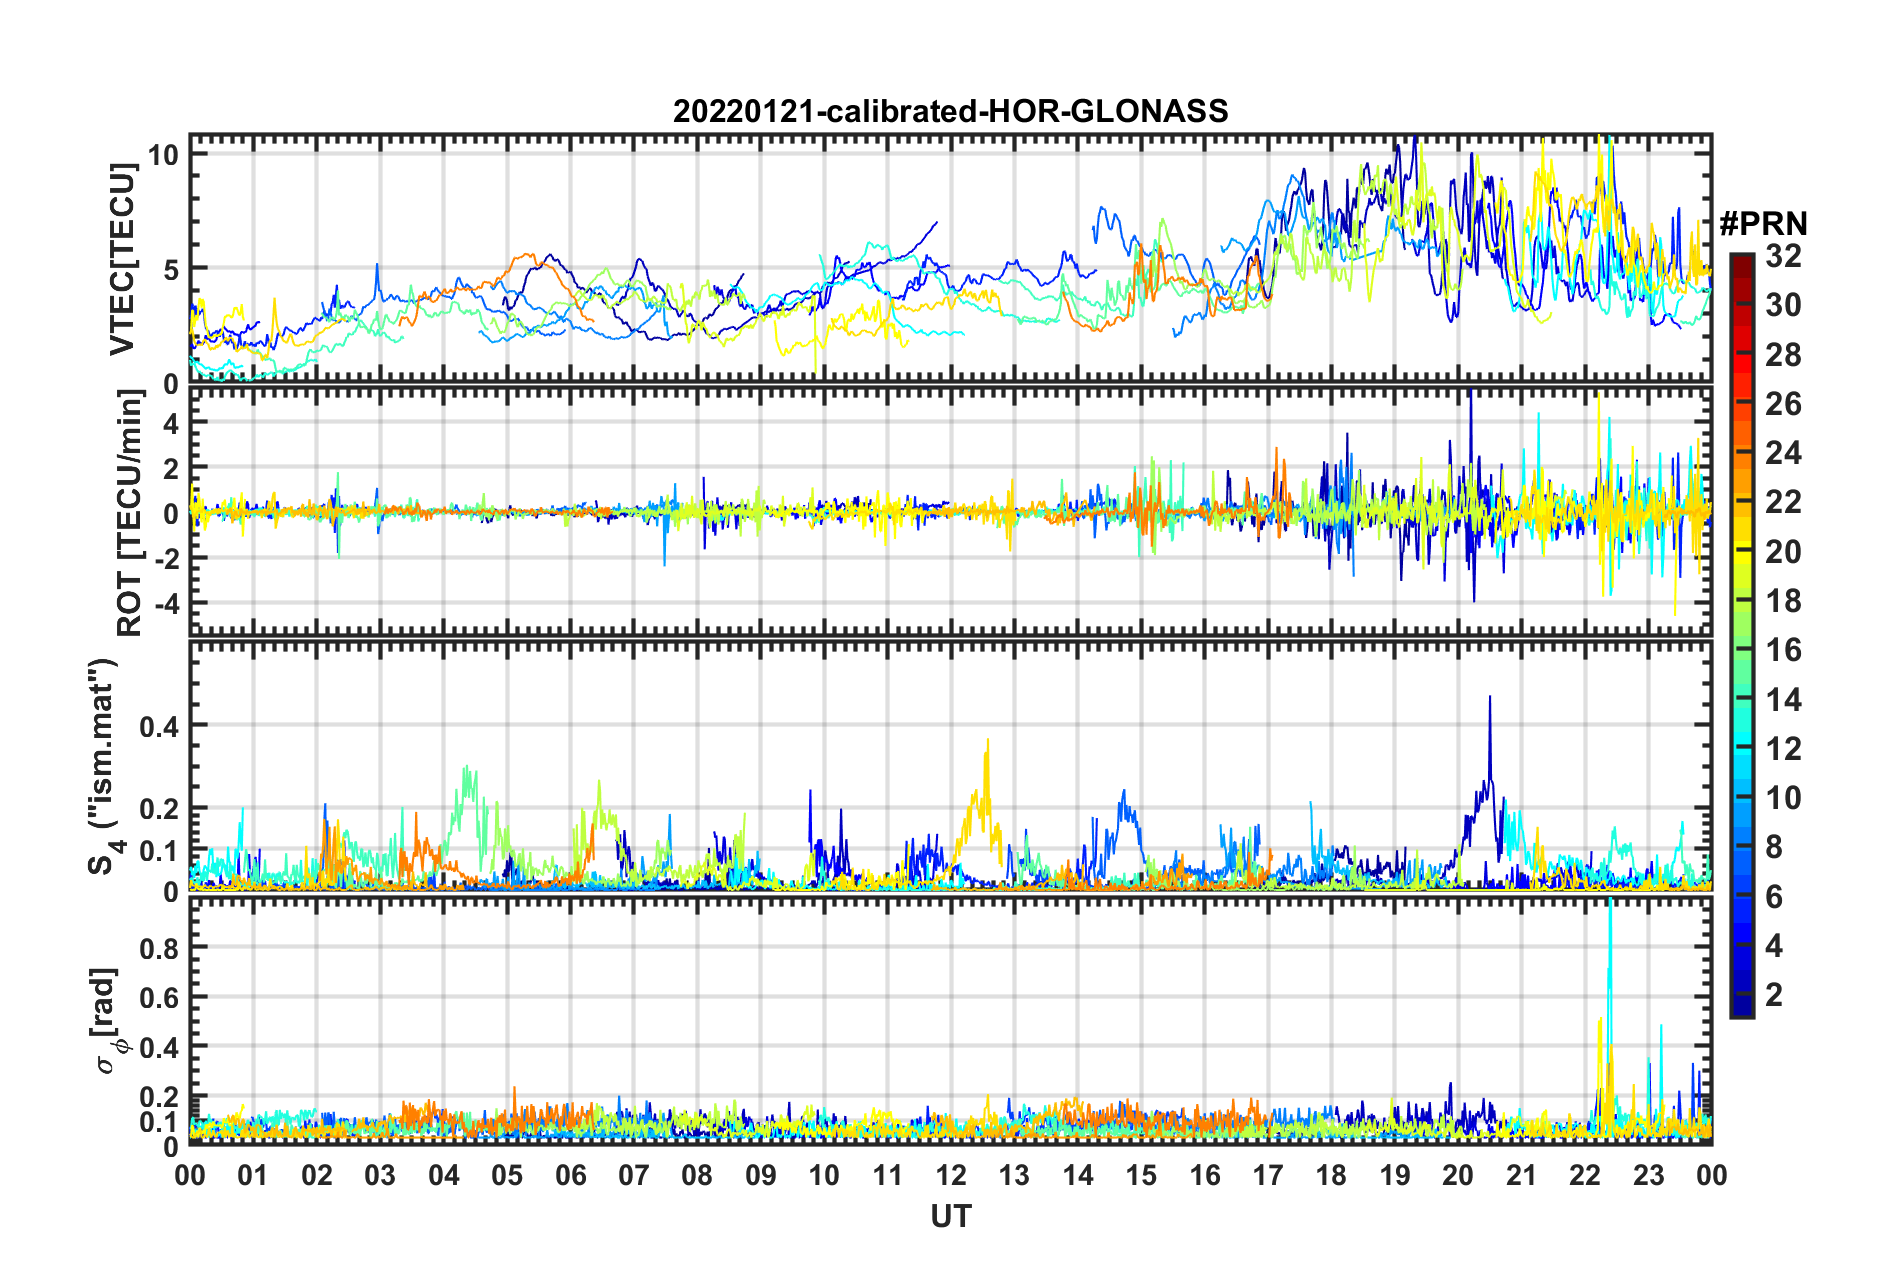1902x1272 pixels.
Task: Click the 01 hour tick on the UT axis
Action: (x=253, y=1174)
